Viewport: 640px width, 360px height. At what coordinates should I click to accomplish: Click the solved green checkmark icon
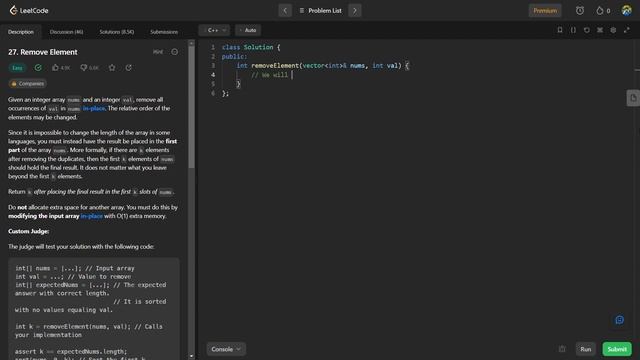click(38, 68)
